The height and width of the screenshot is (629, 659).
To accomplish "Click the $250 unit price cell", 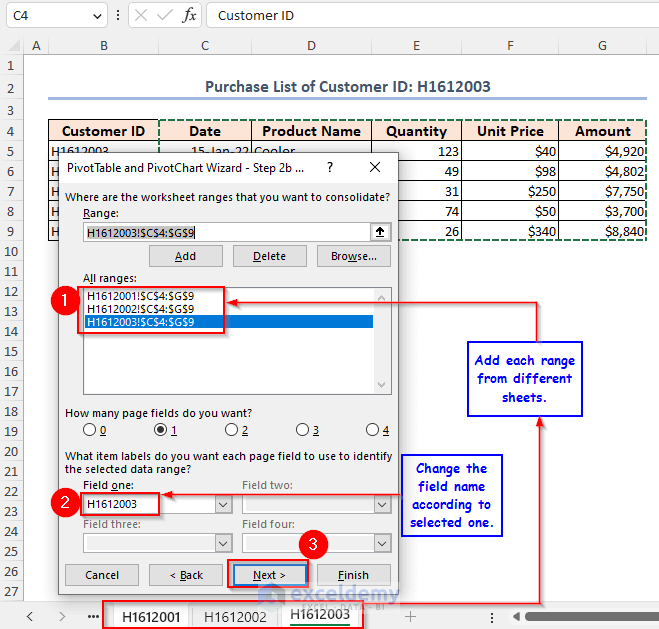I will pyautogui.click(x=510, y=191).
